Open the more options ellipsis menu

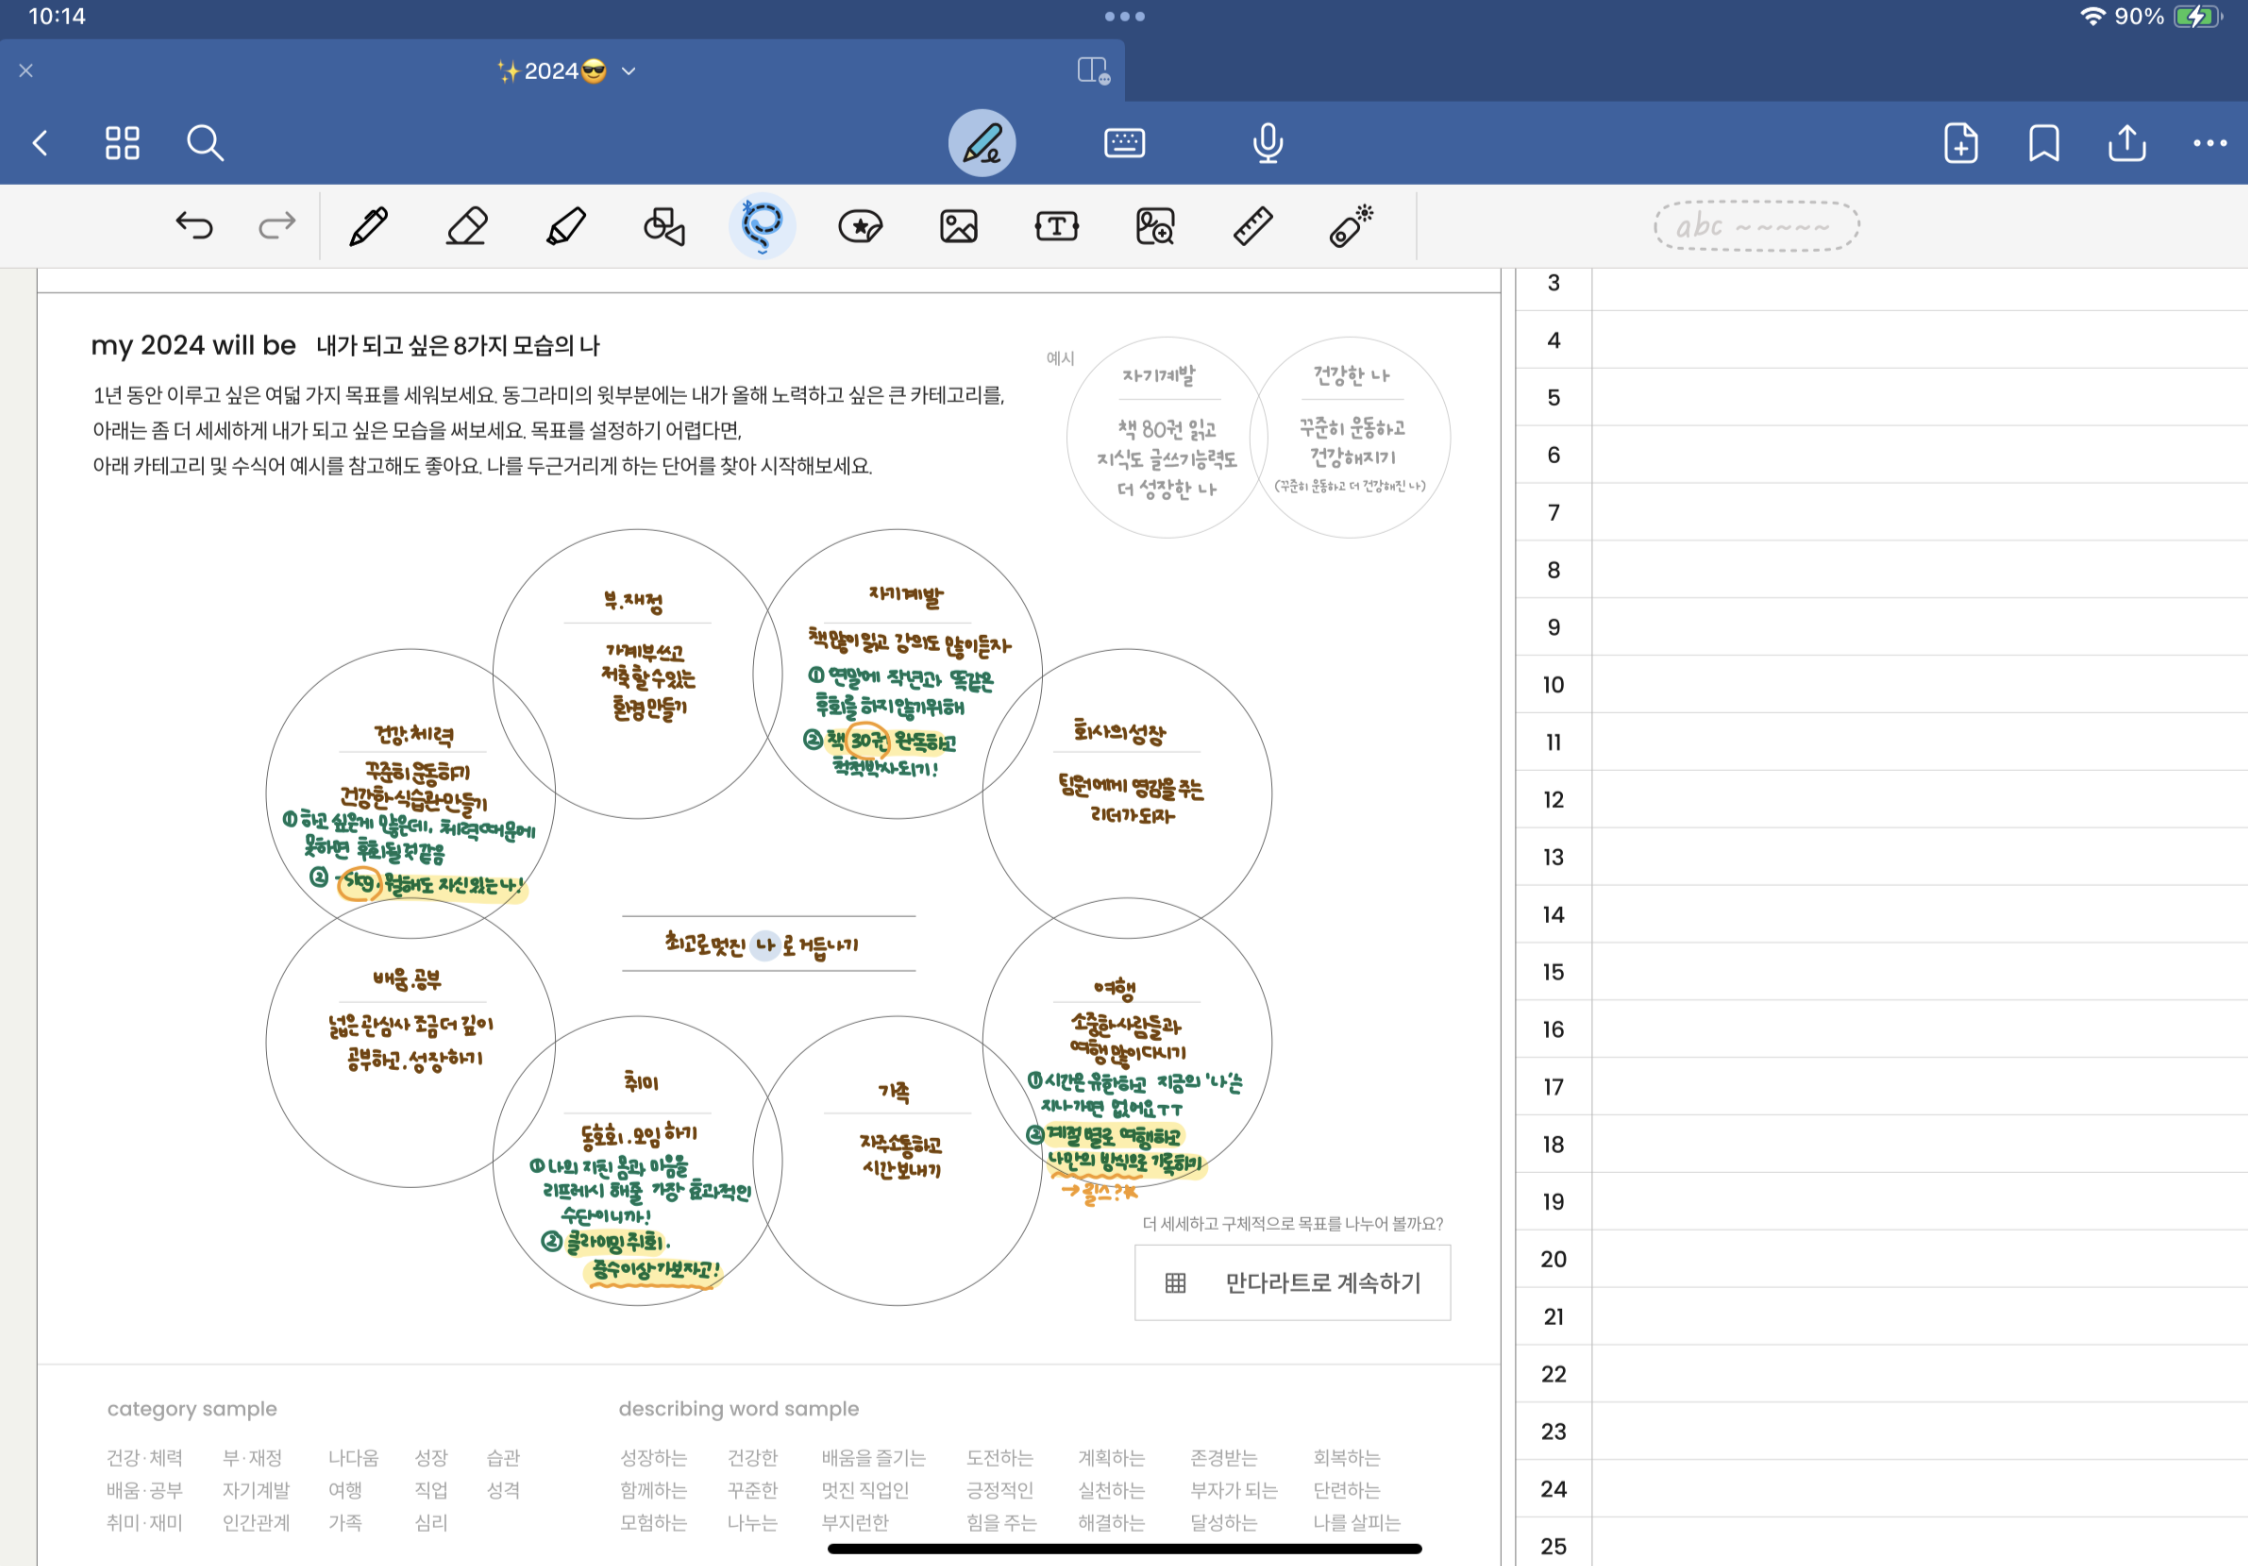point(2209,143)
